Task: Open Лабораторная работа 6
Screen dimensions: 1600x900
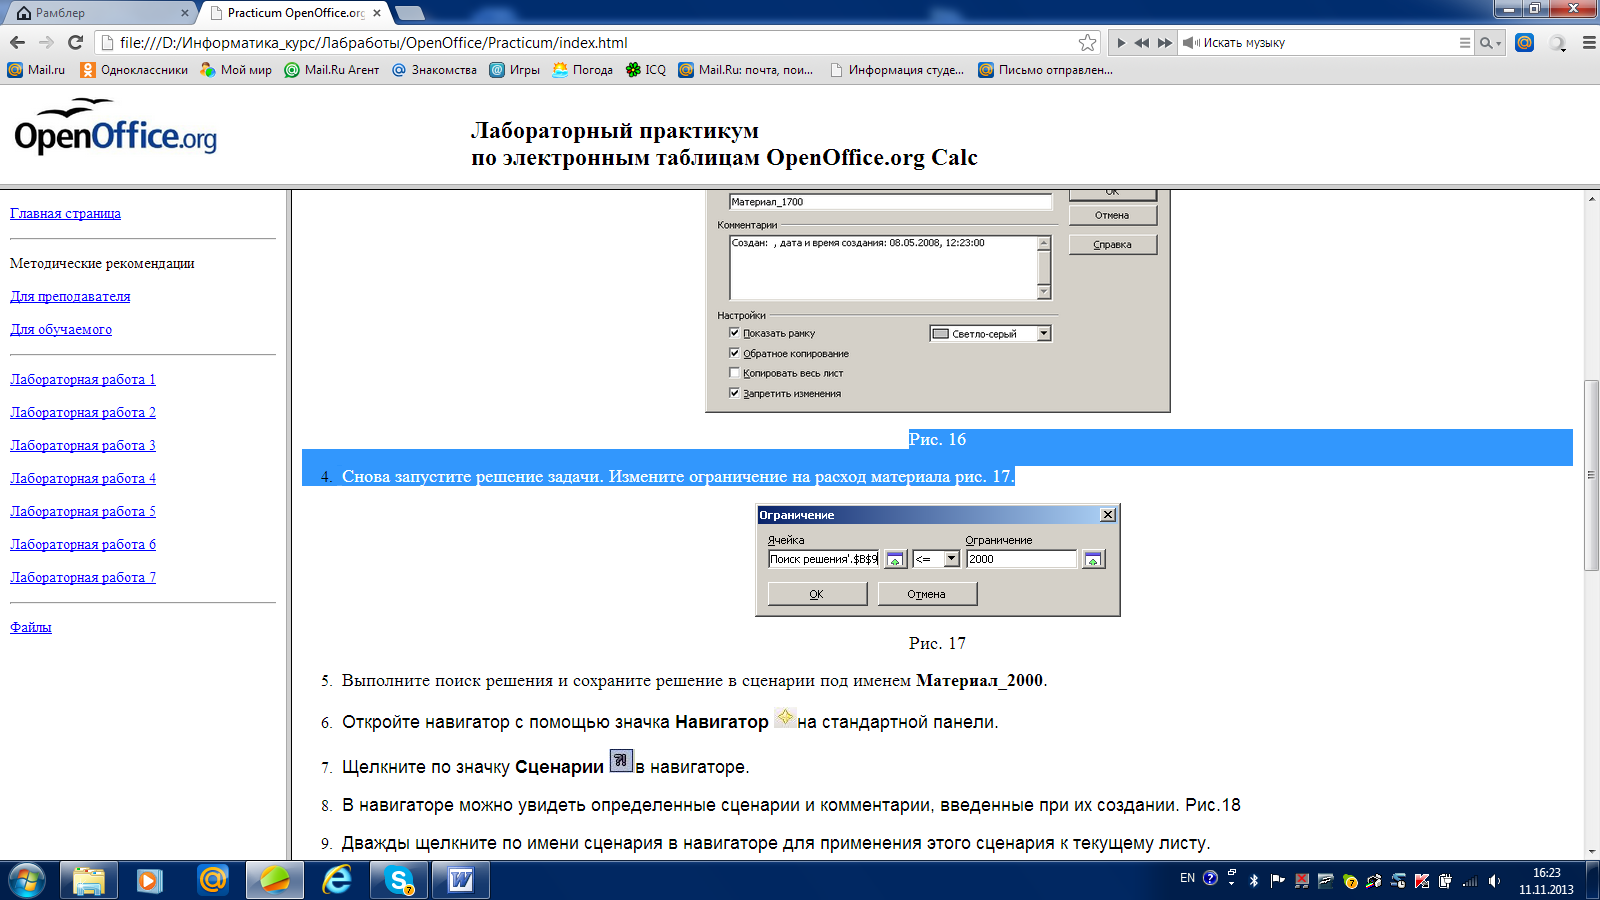Action: pyautogui.click(x=83, y=544)
